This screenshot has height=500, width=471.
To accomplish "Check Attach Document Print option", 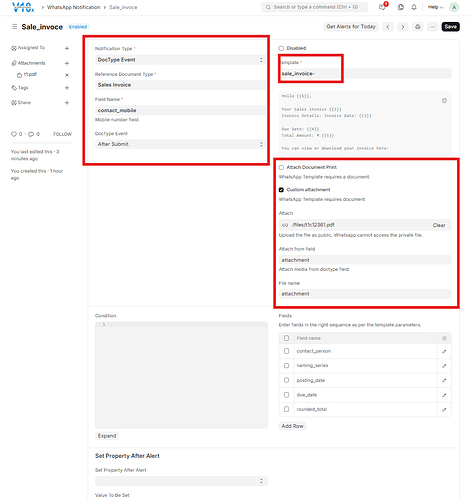I will point(281,167).
